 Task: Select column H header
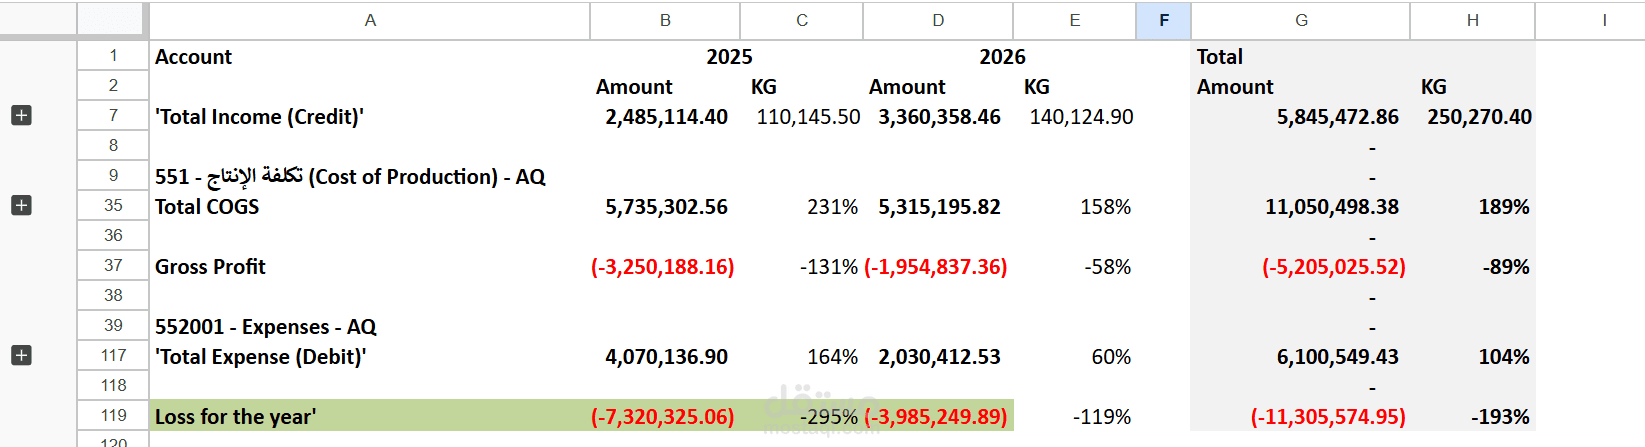pos(1473,20)
